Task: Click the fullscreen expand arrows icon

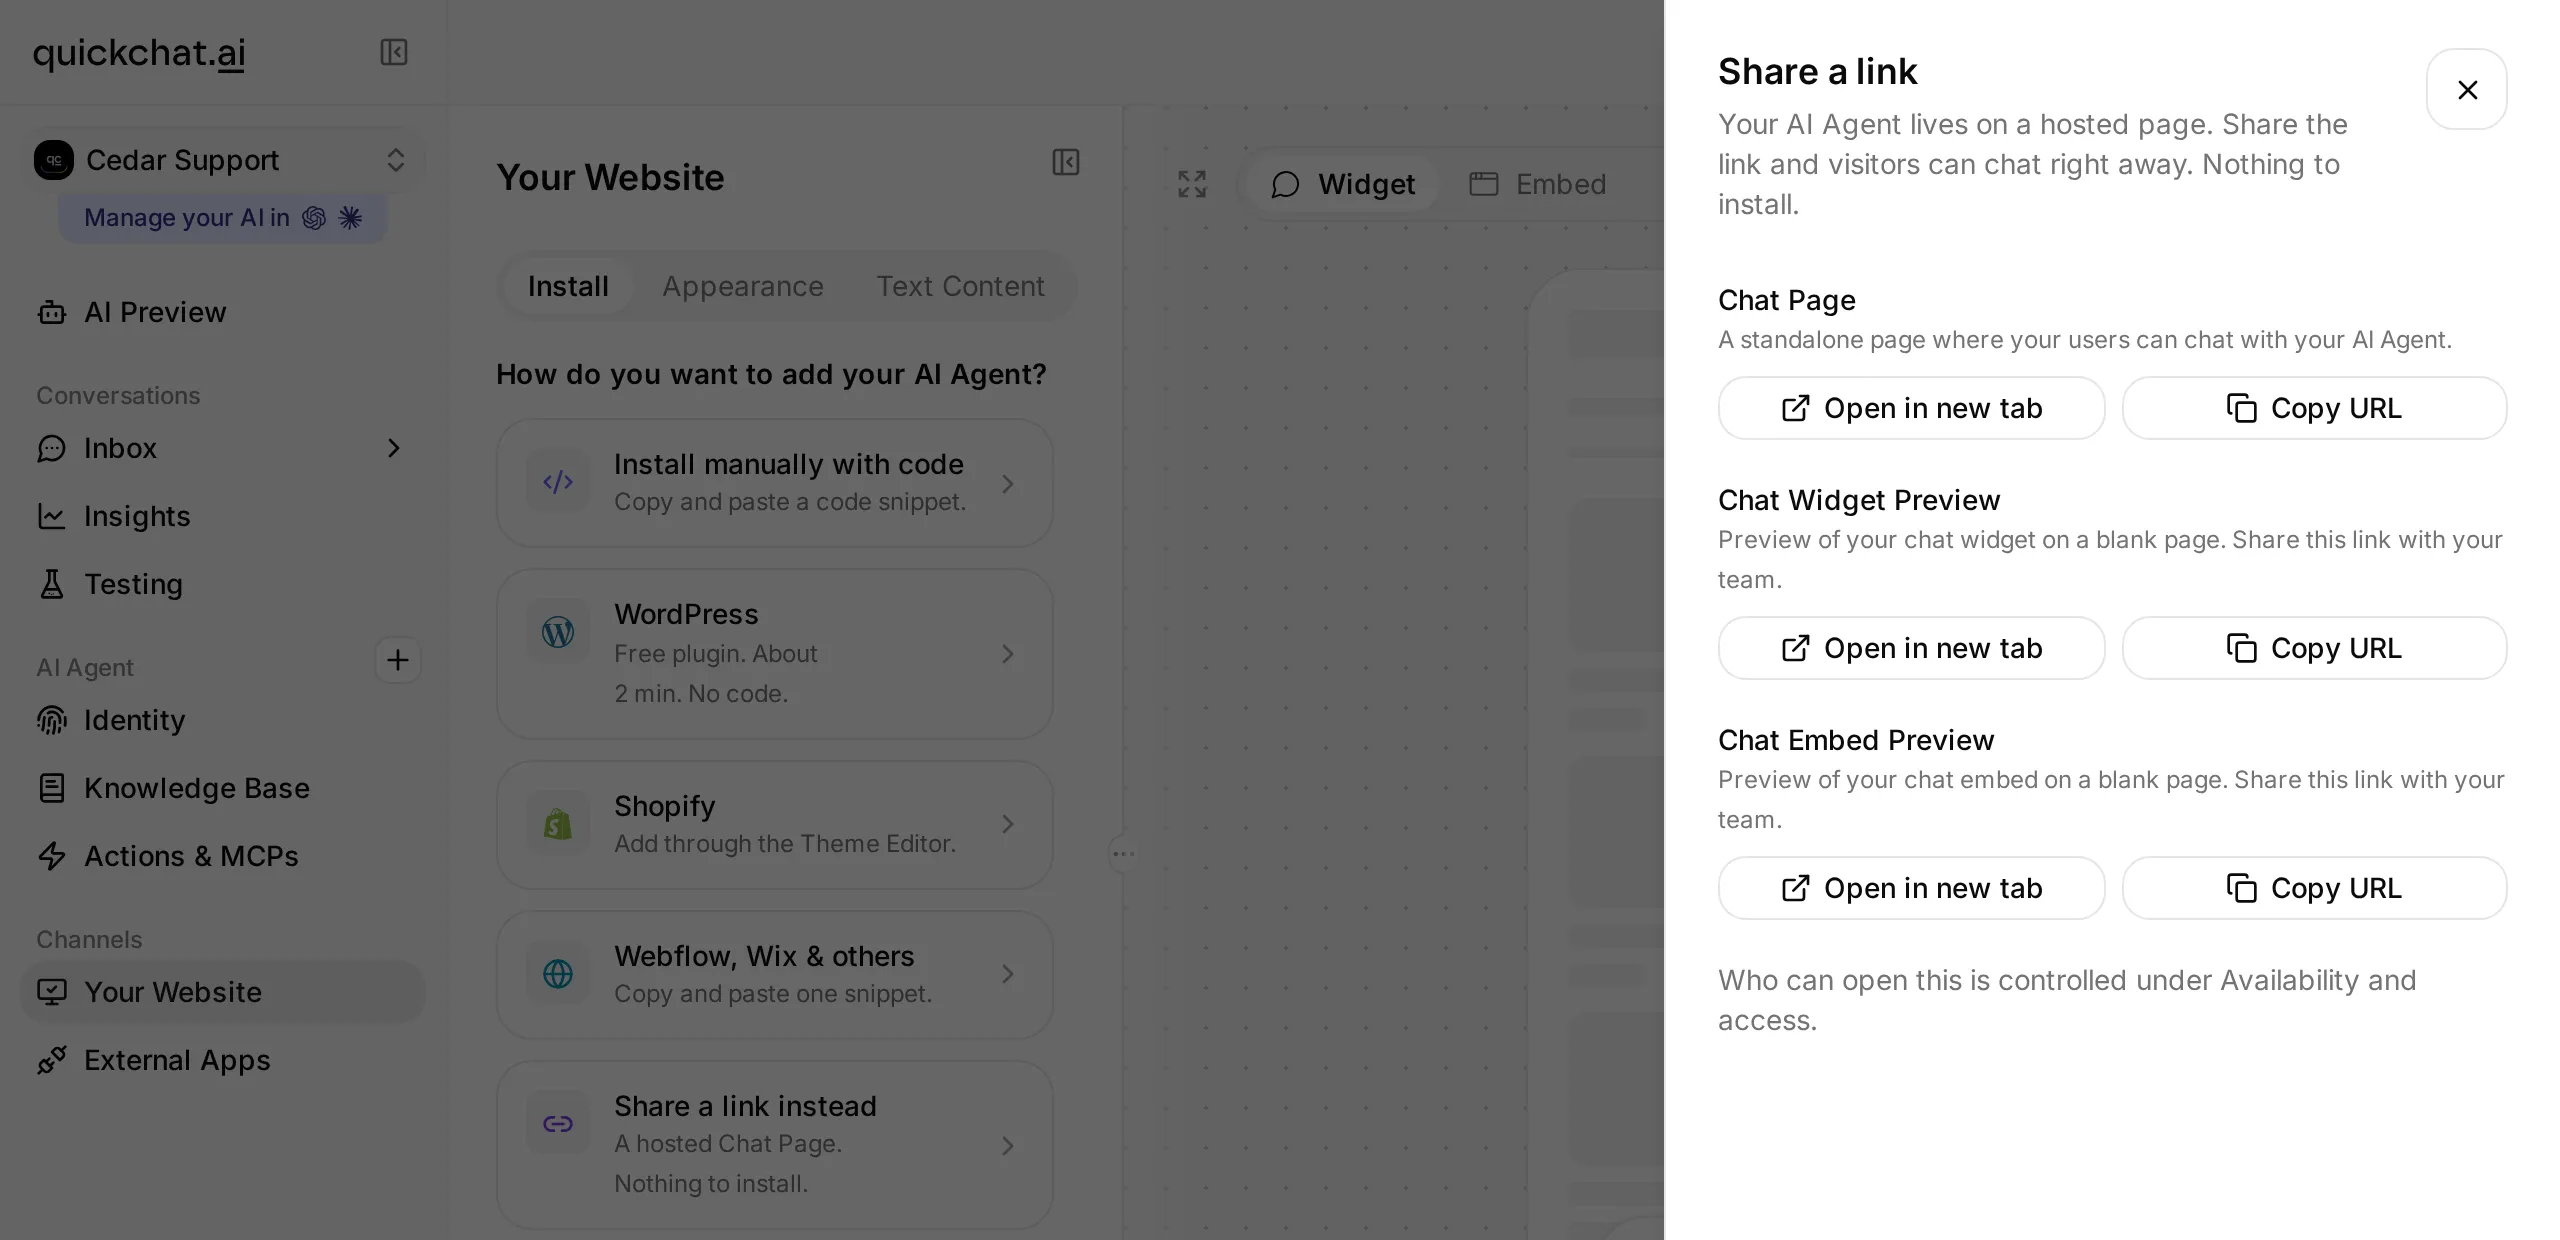Action: point(1192,184)
